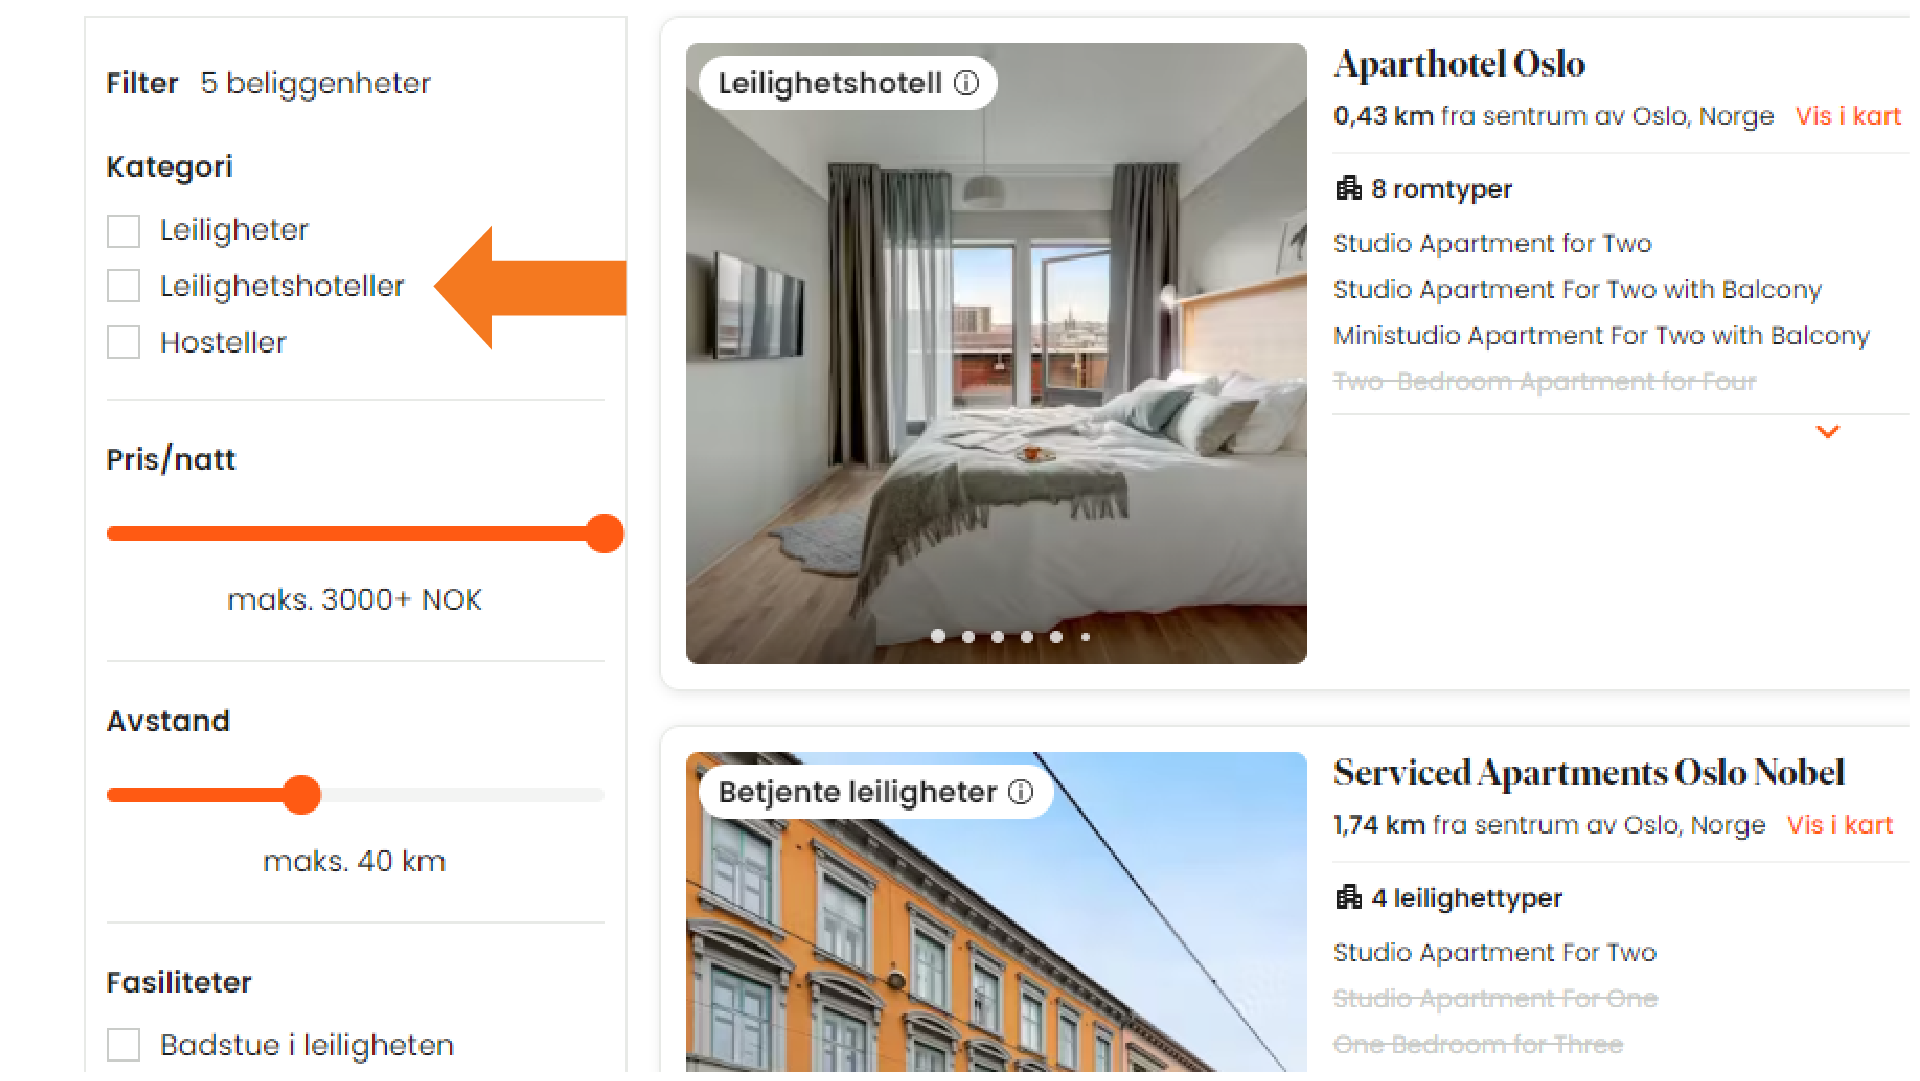
Task: Open the Aparthotel Oslo bedroom photo
Action: 996,353
